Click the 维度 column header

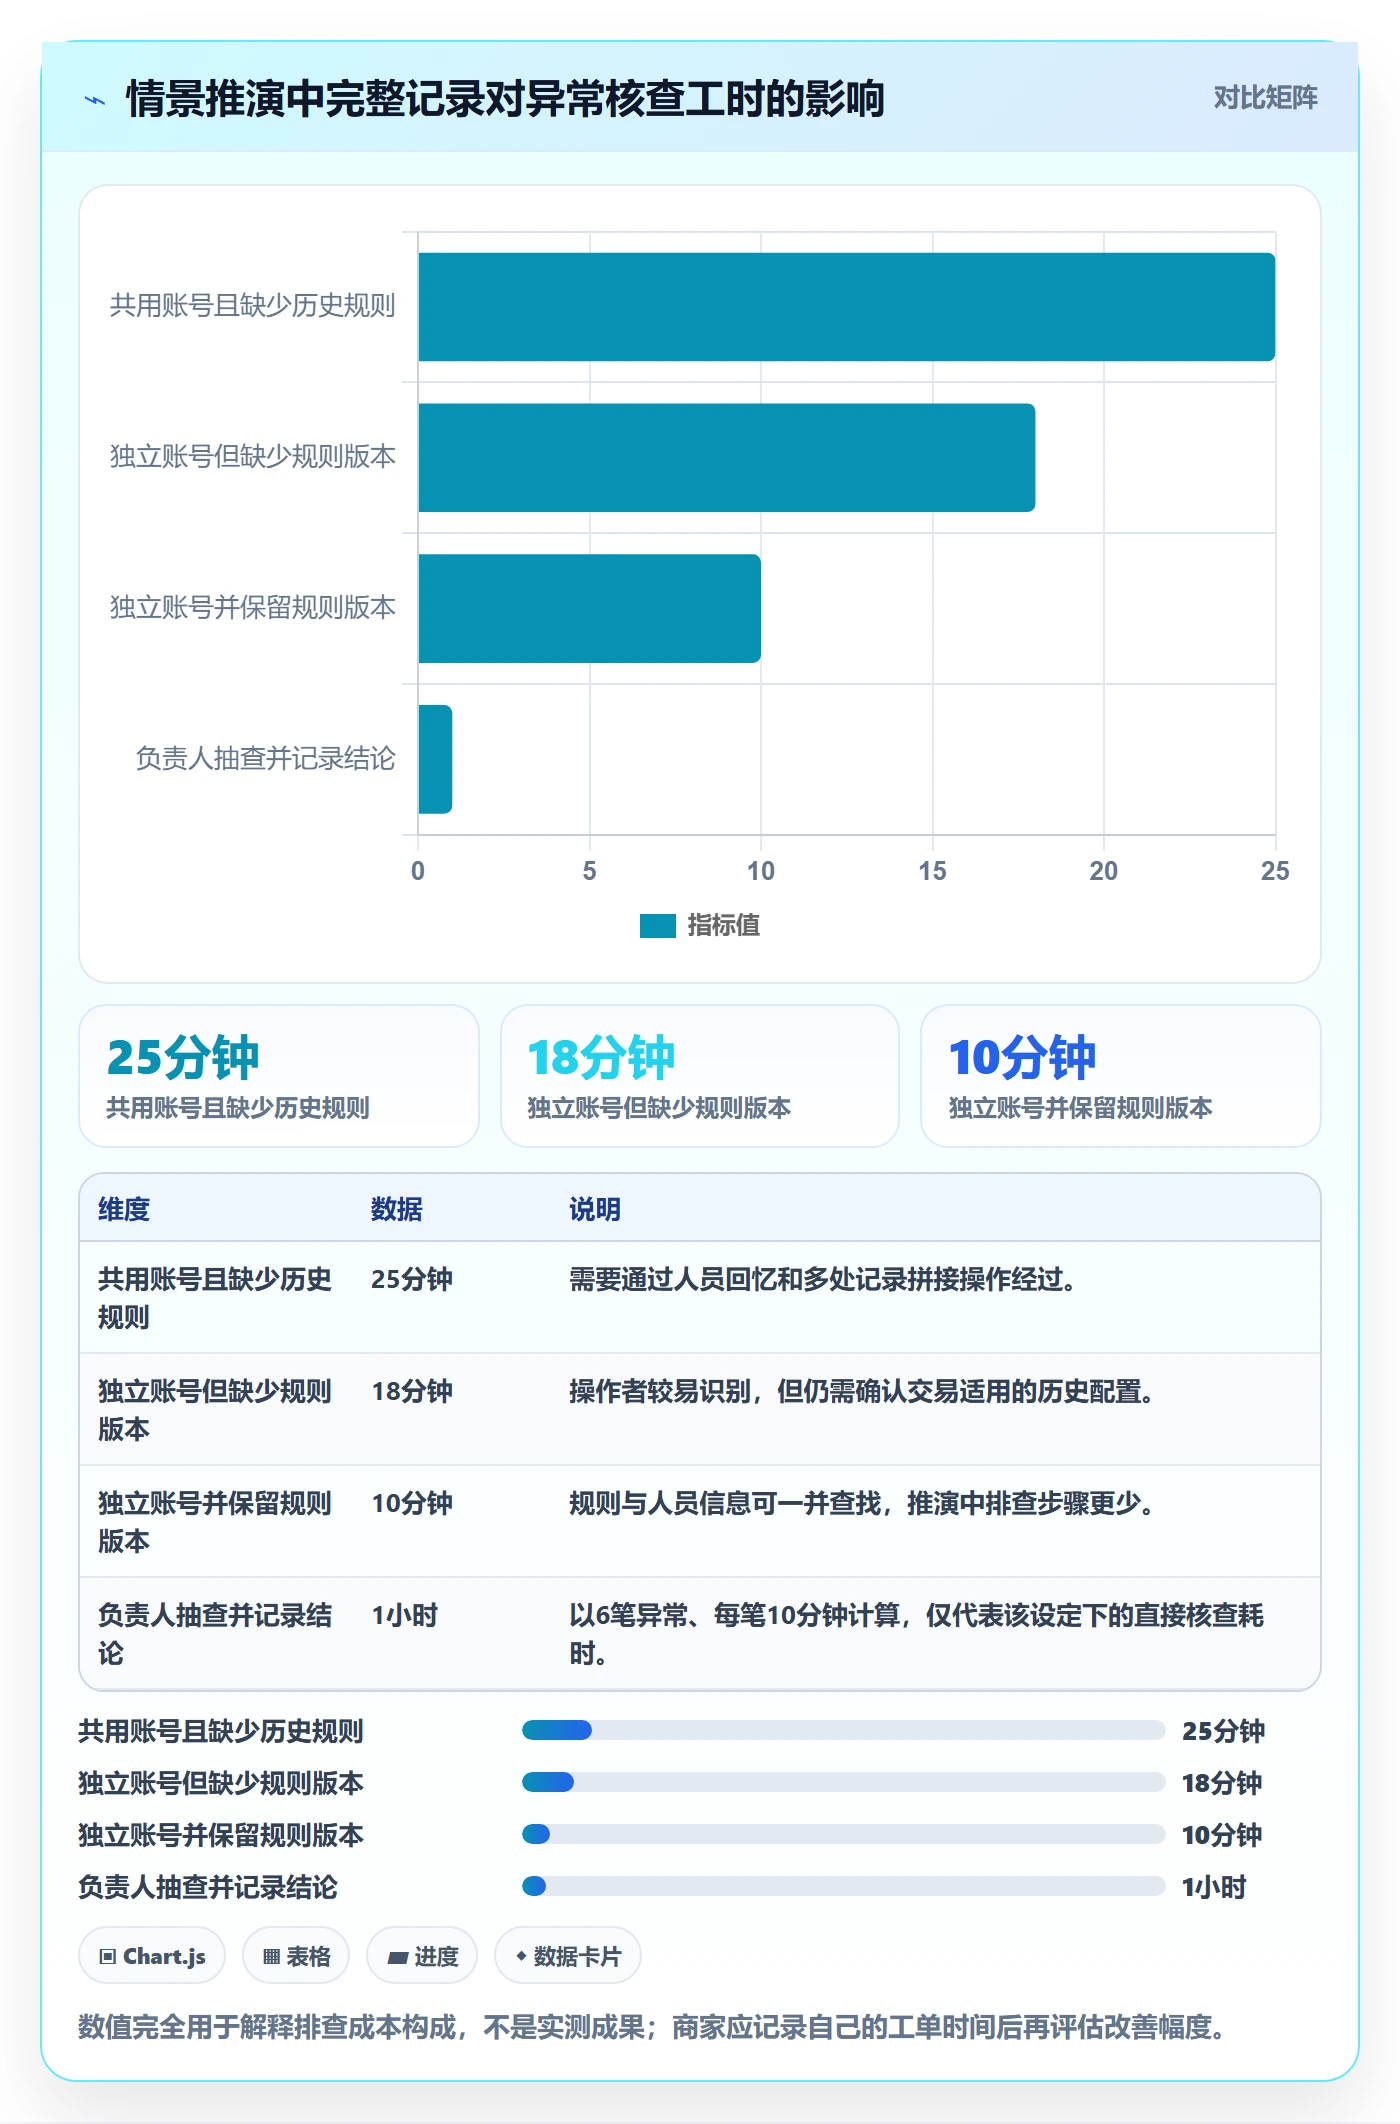tap(124, 1209)
